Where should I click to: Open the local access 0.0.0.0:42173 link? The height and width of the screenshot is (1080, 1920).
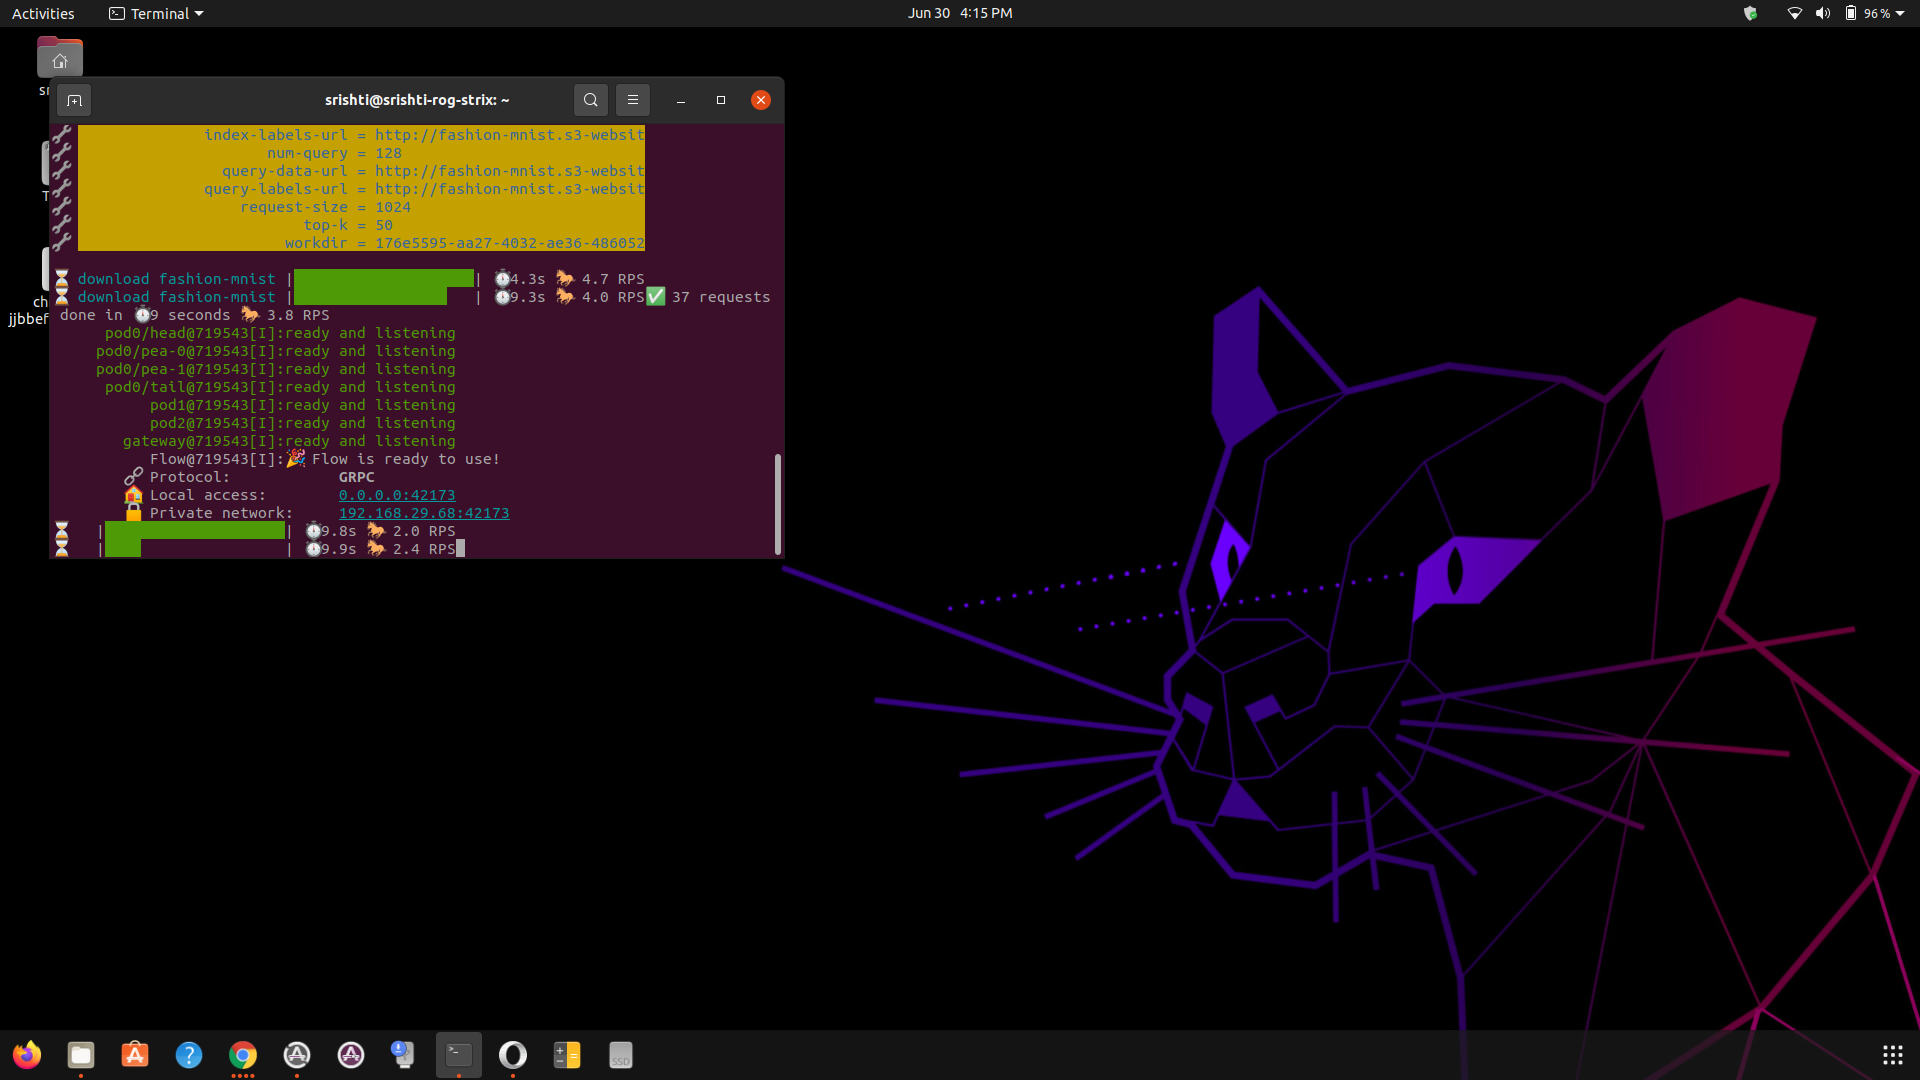coord(396,495)
